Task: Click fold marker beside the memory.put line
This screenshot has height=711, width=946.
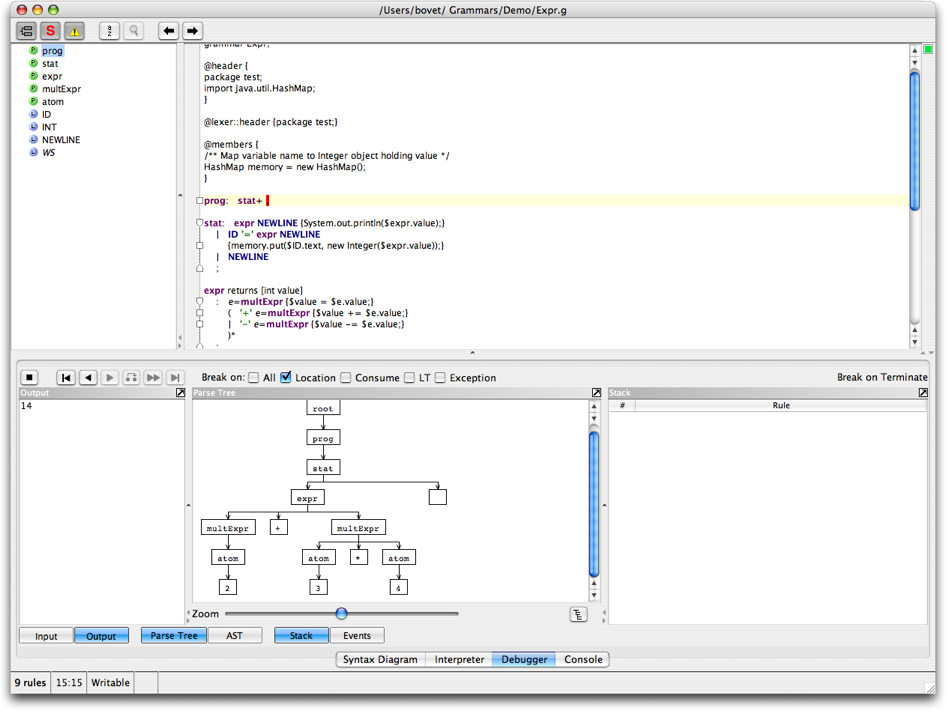Action: pyautogui.click(x=199, y=246)
